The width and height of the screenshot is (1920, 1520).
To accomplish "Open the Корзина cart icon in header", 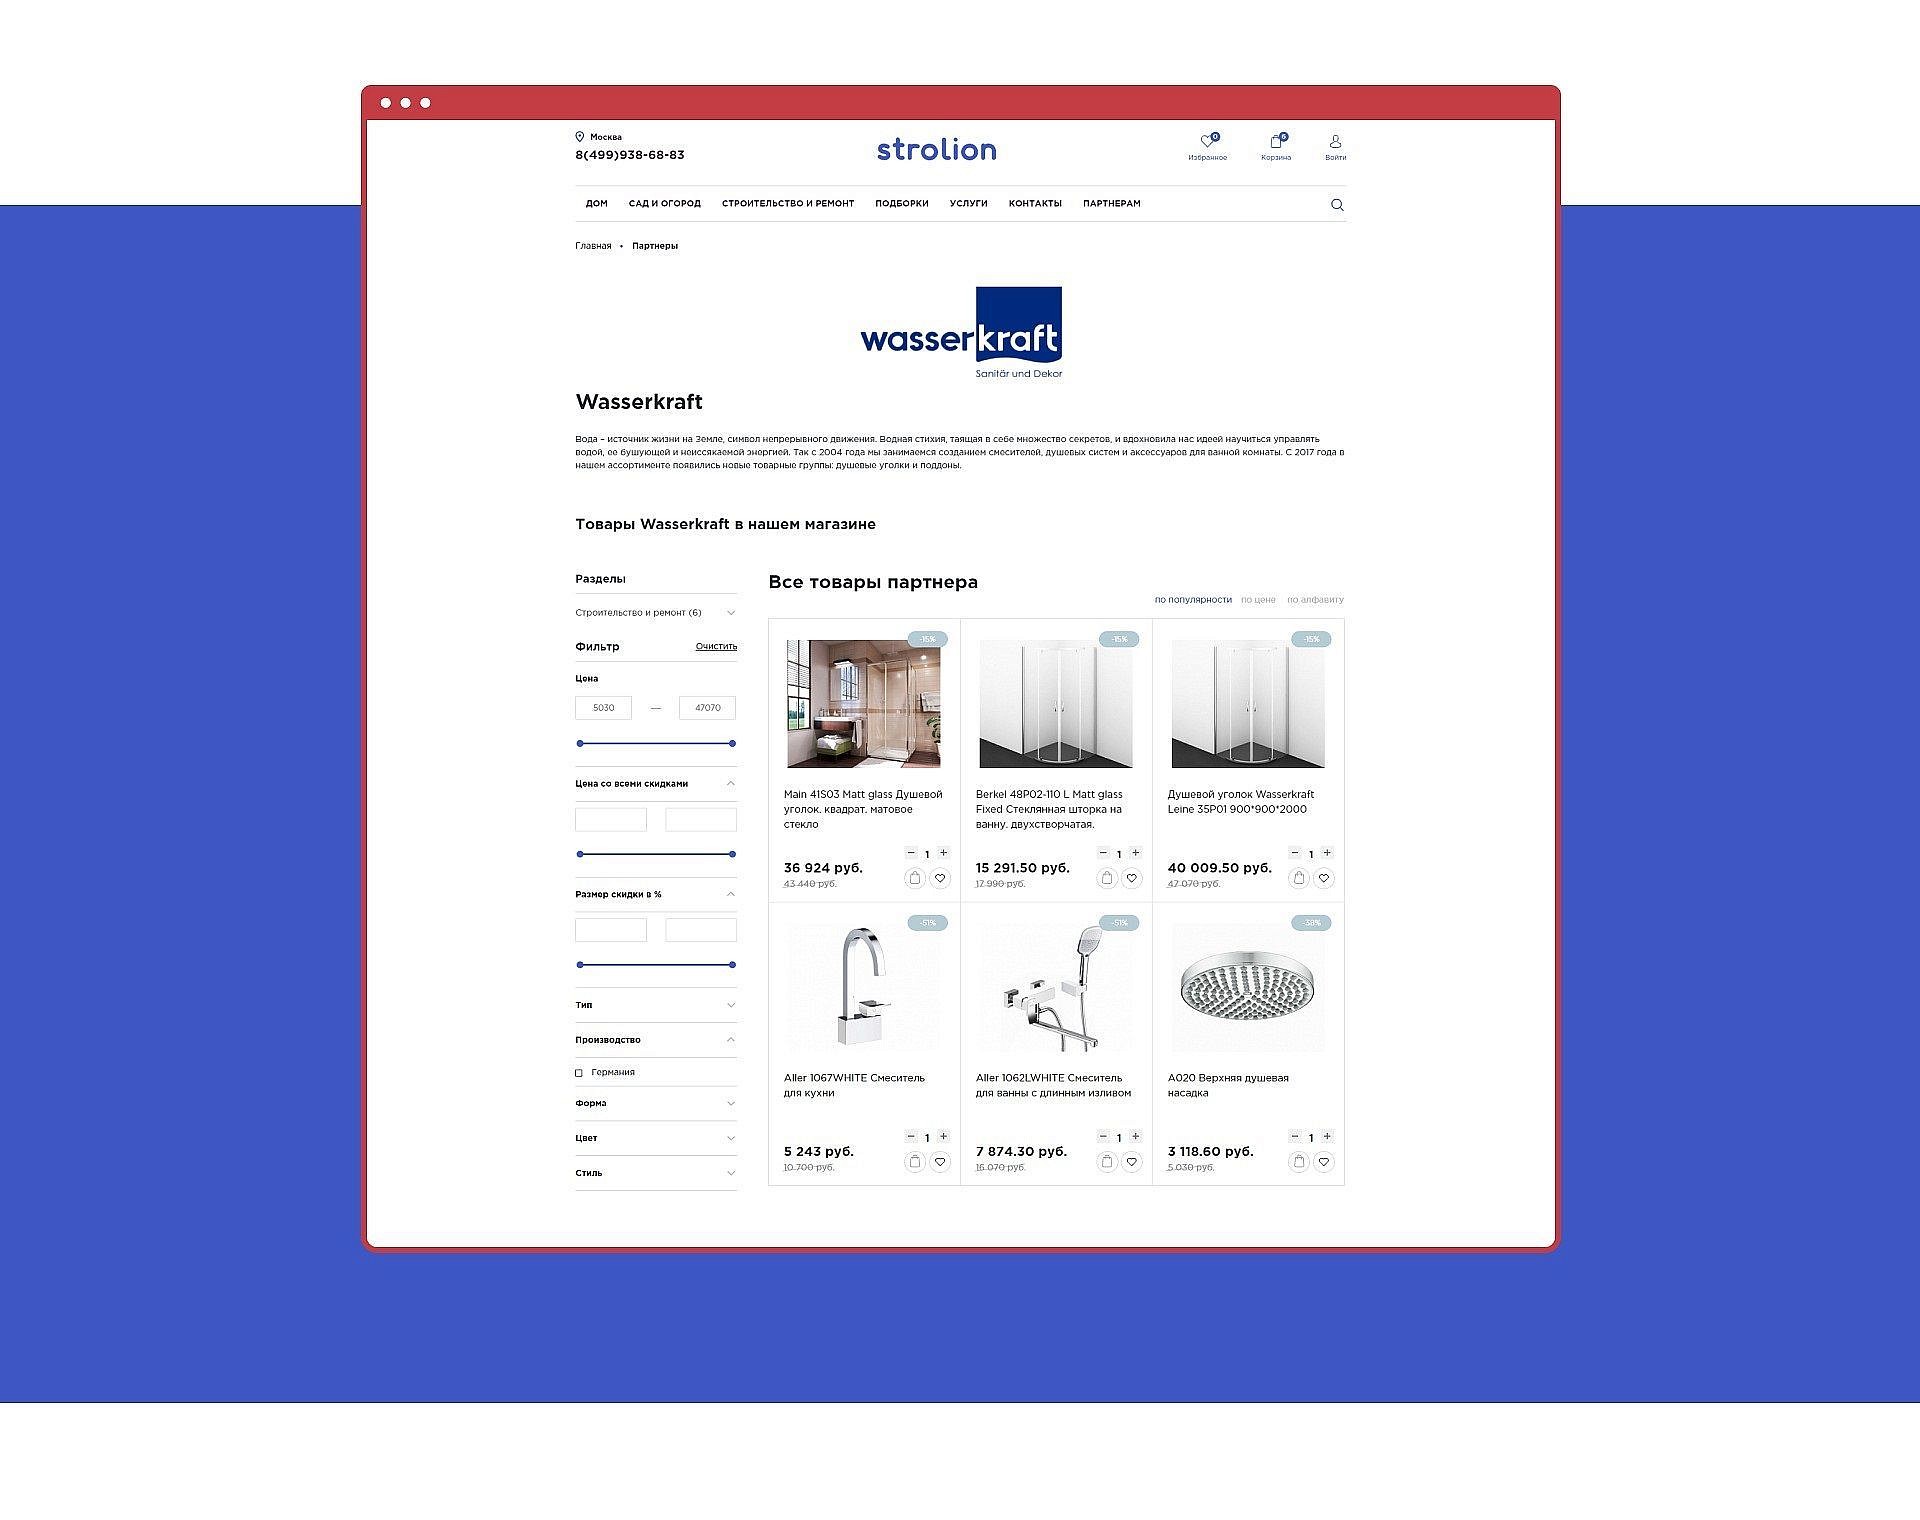I will point(1276,142).
